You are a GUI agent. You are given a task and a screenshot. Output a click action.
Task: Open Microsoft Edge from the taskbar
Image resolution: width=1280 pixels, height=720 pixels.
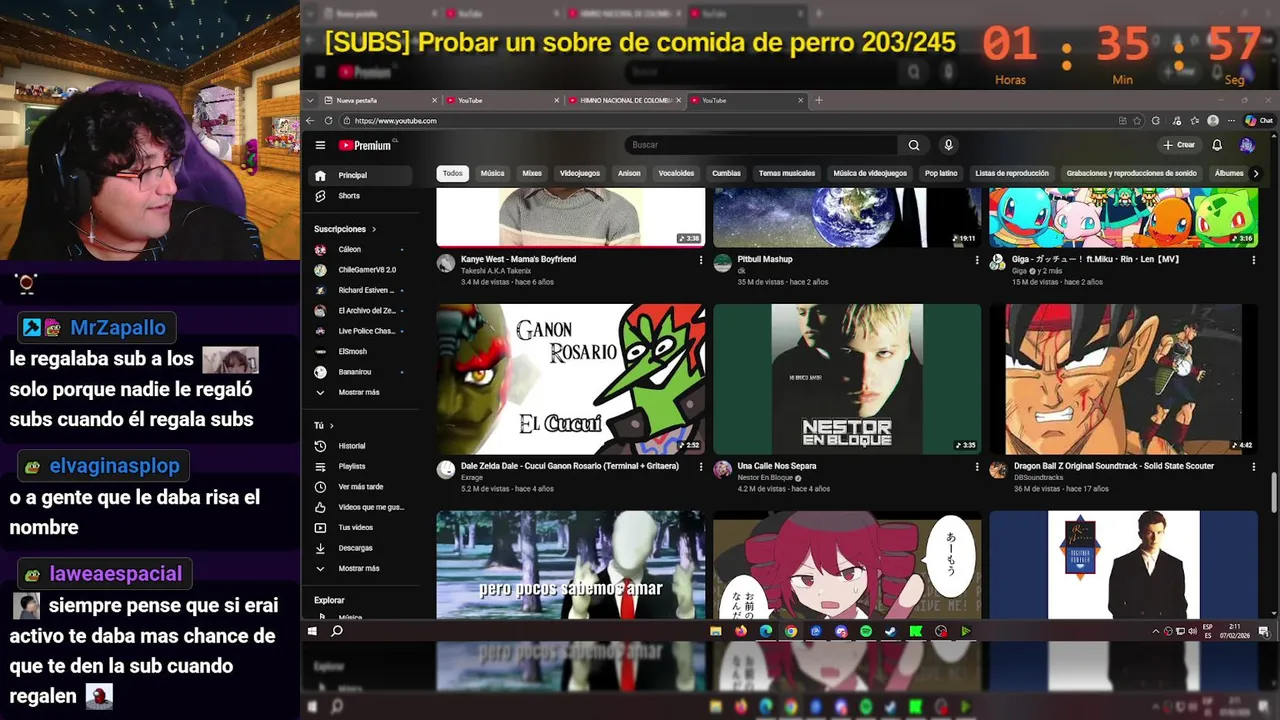point(765,631)
